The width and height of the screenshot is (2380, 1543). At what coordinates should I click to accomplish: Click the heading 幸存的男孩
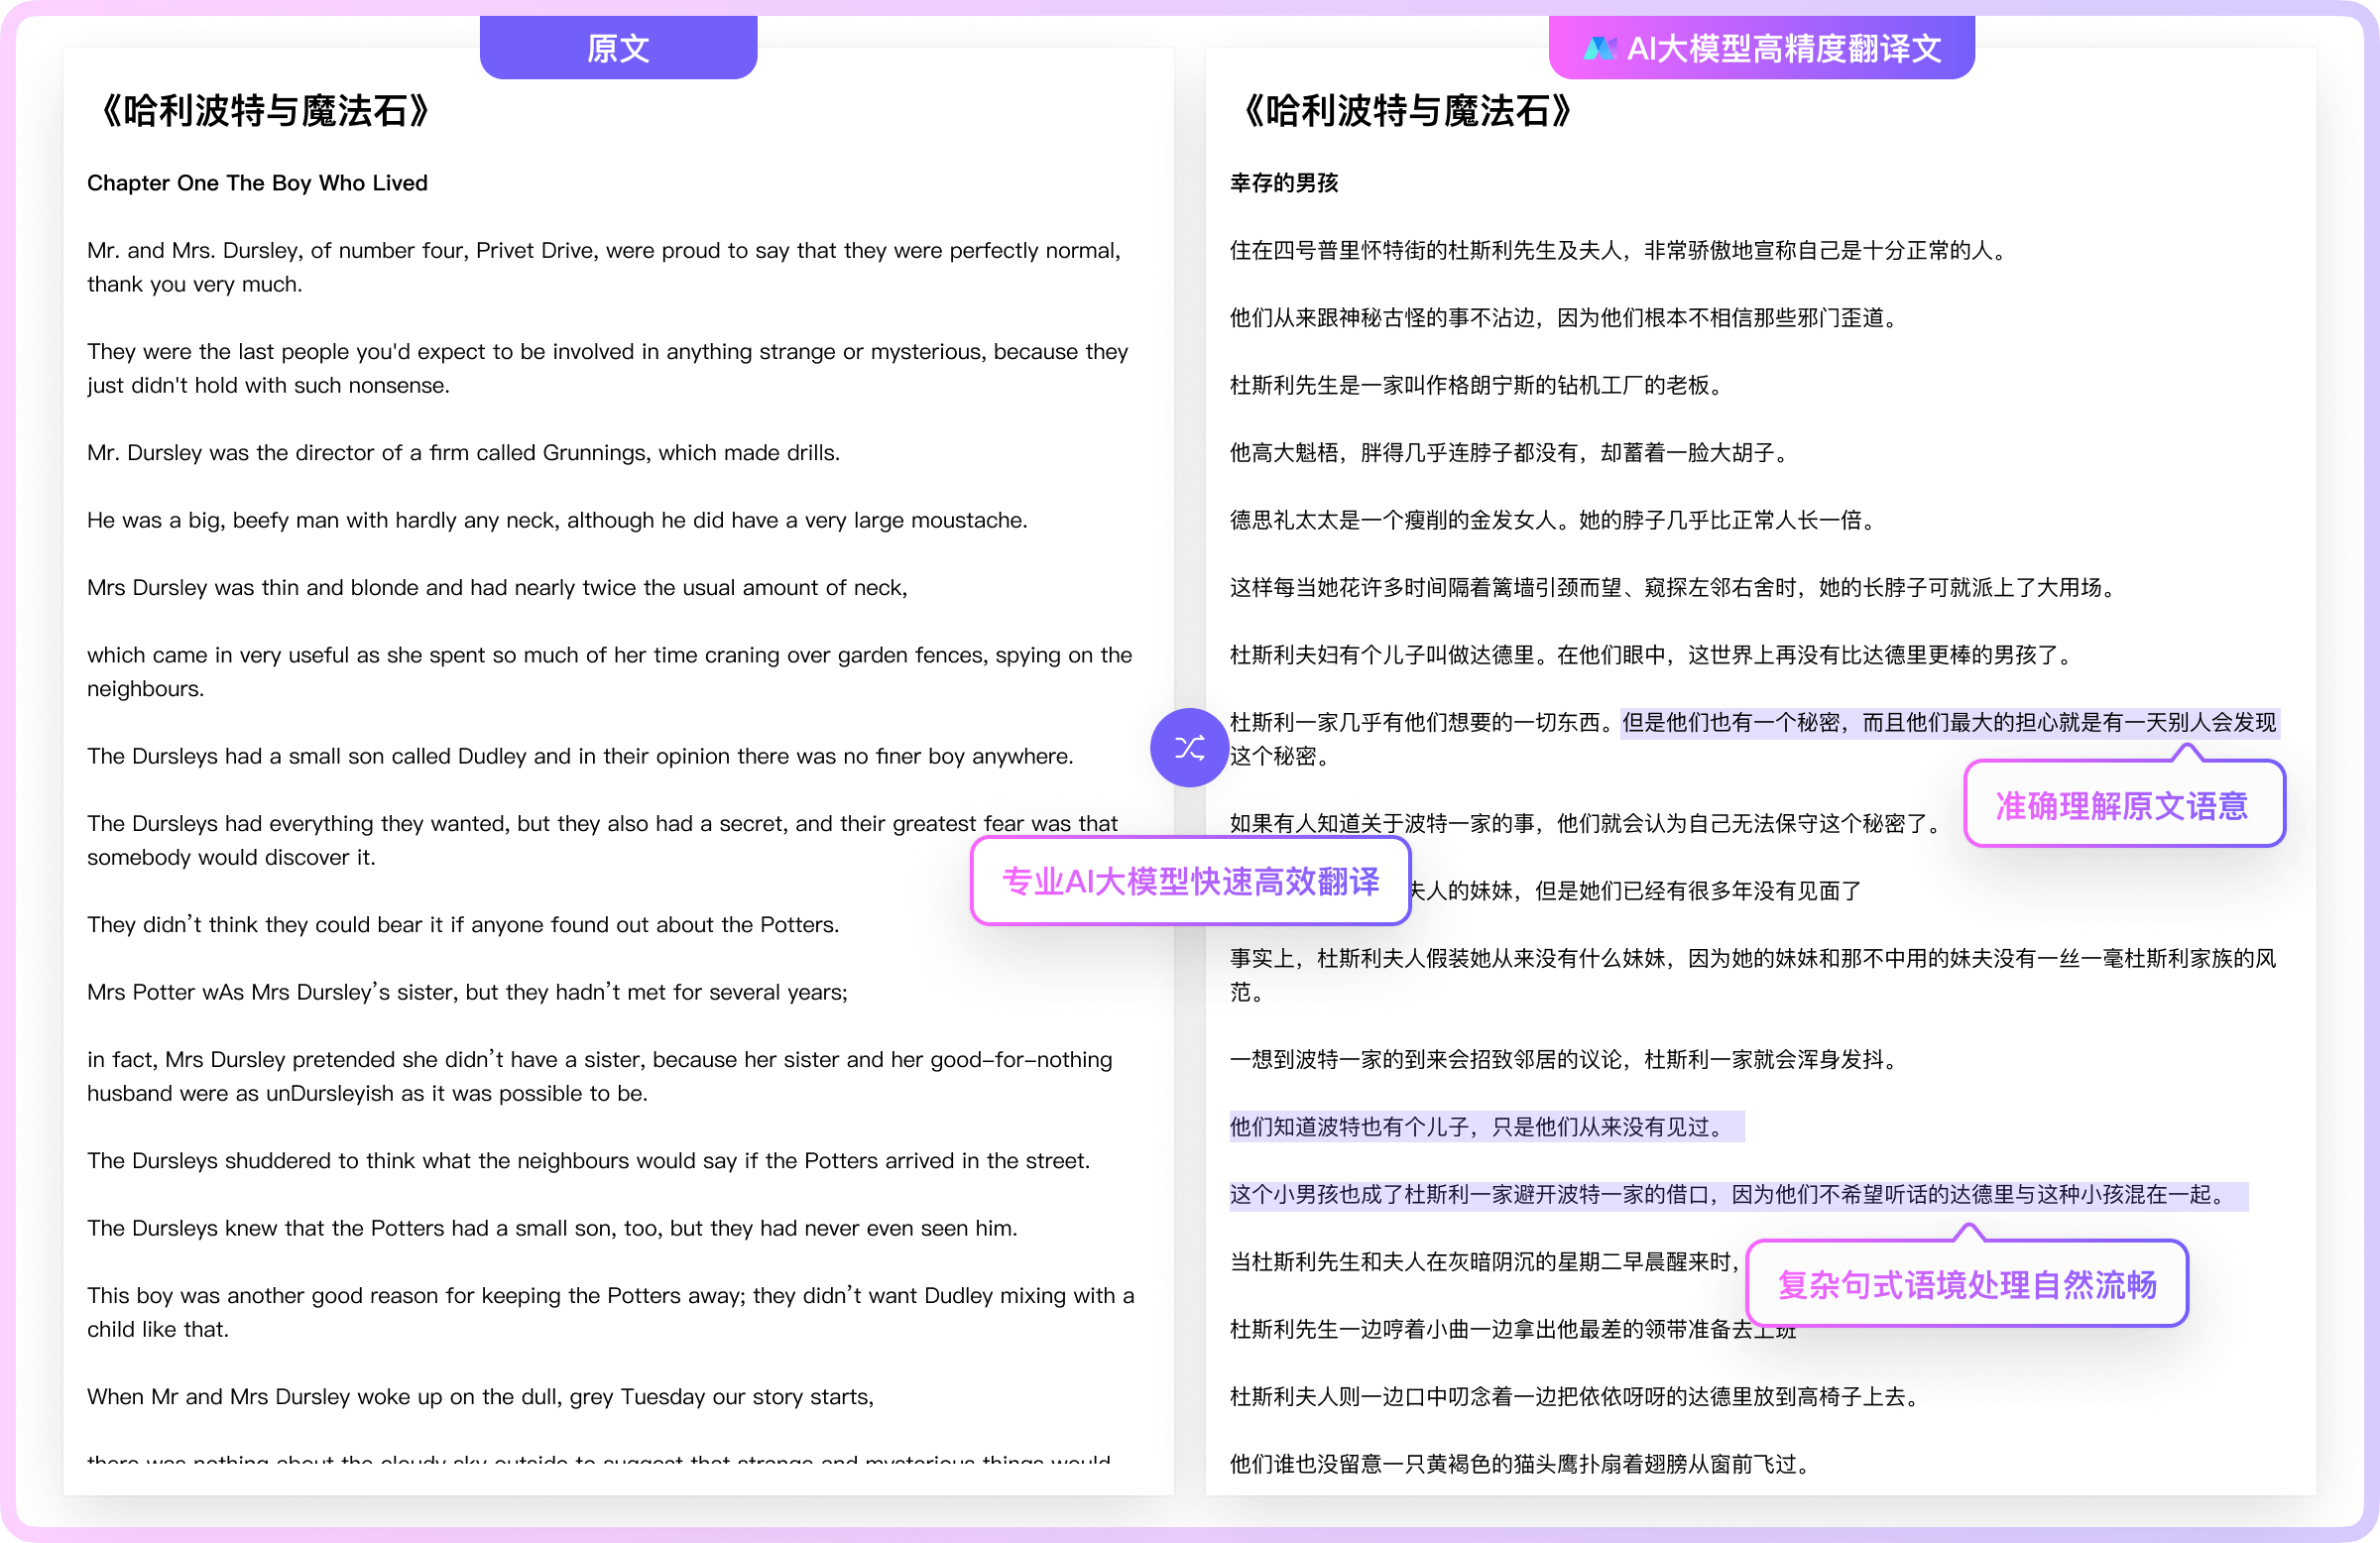[1284, 183]
